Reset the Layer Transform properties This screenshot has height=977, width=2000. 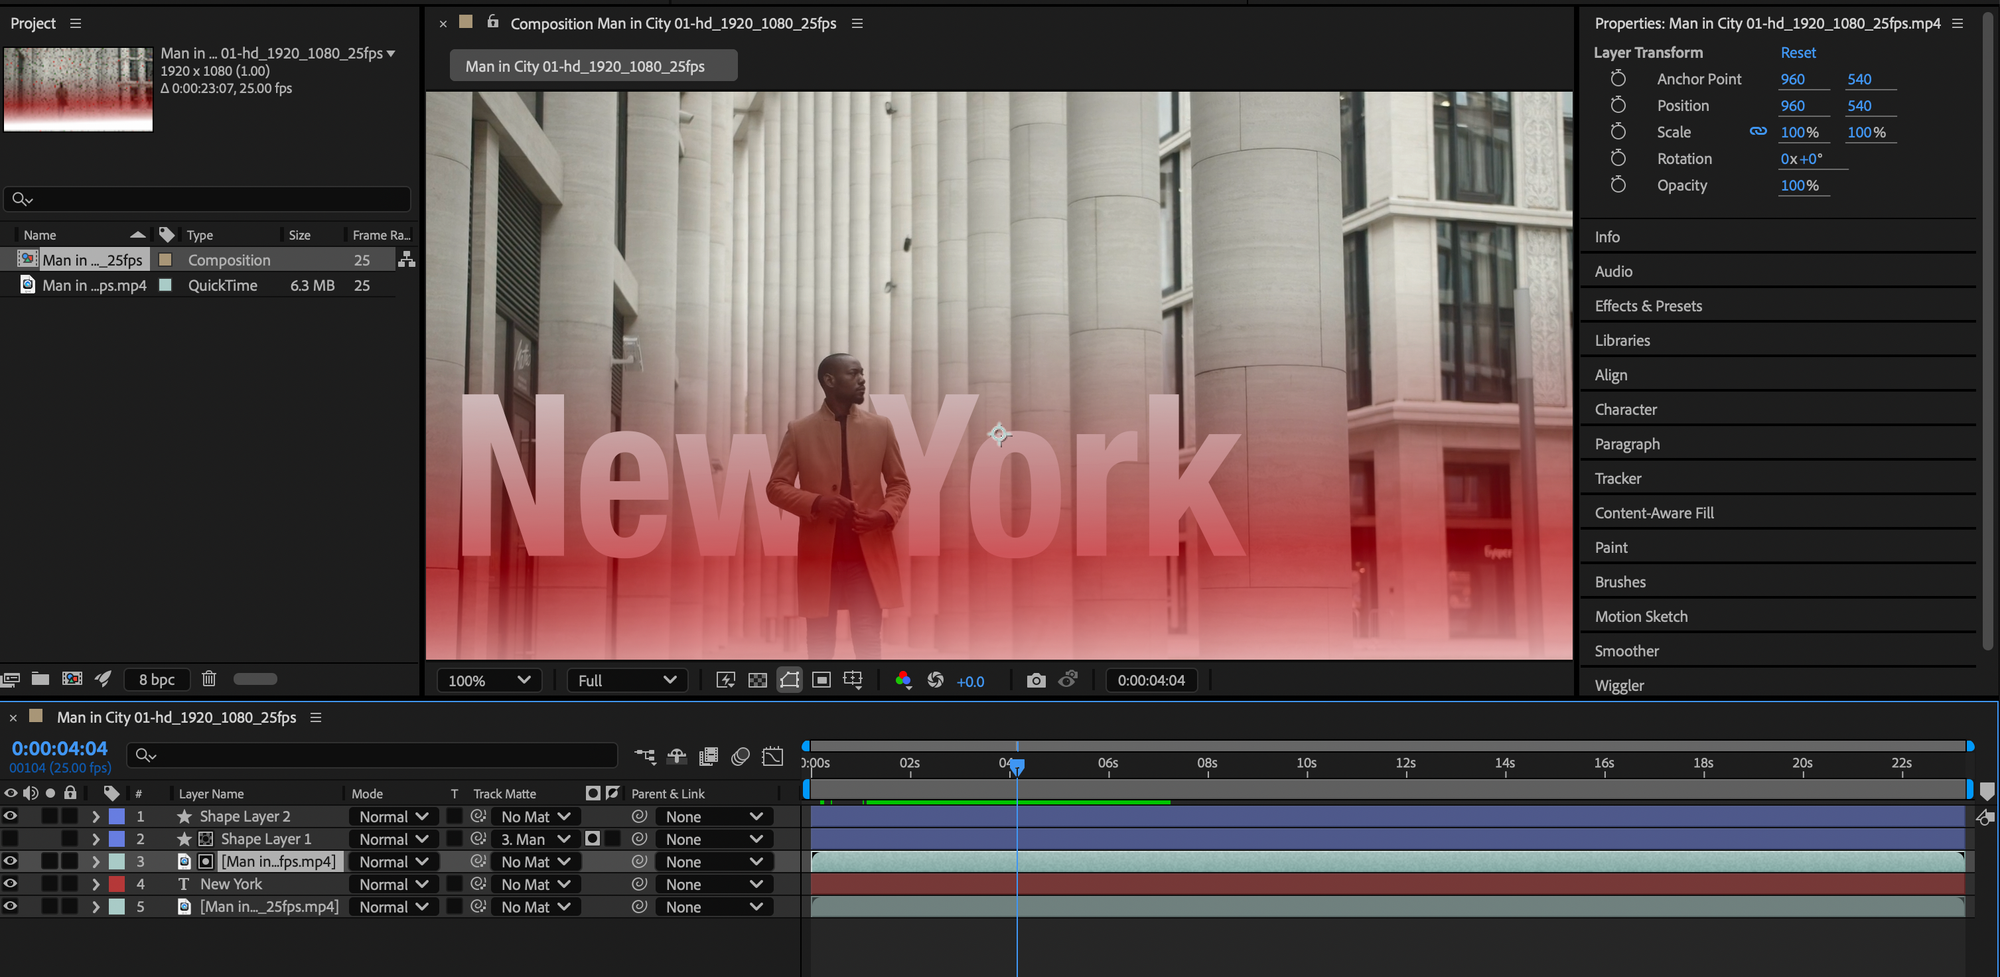tap(1797, 52)
